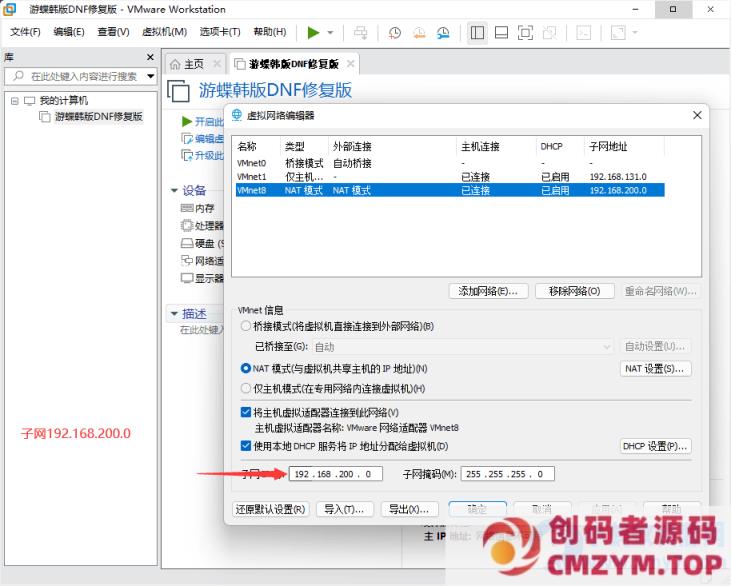Click the 网络适配器 device entry
The image size is (731, 586).
coord(202,261)
